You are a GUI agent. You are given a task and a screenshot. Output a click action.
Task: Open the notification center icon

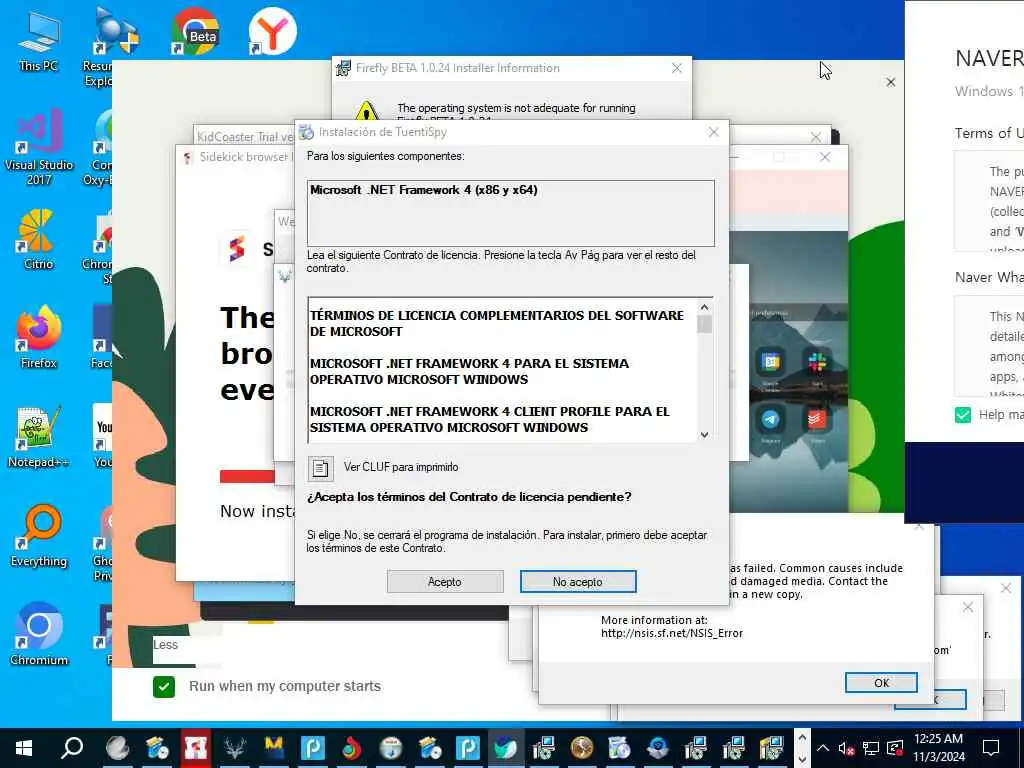point(991,748)
